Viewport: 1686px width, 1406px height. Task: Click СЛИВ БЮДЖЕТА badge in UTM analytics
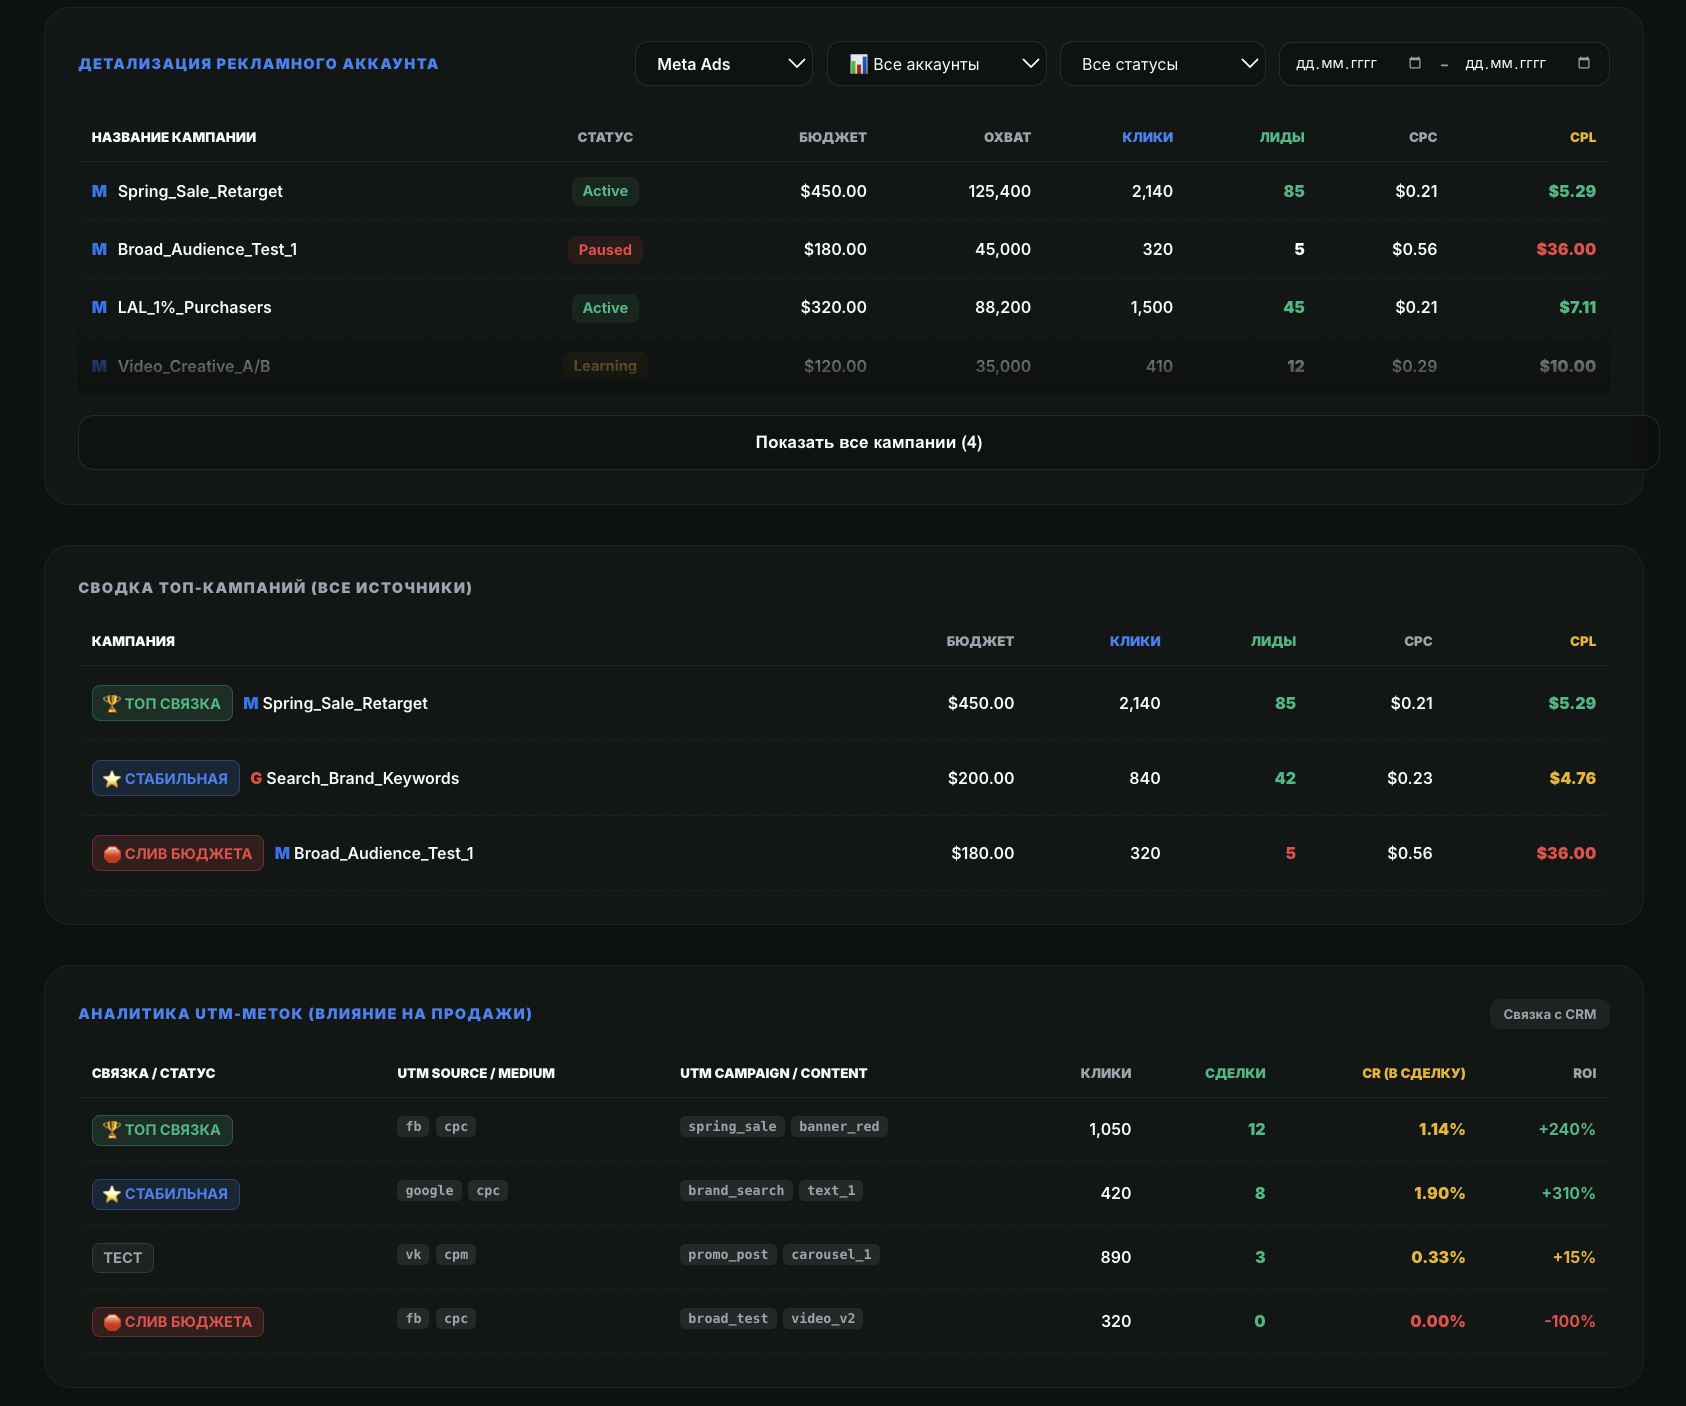click(178, 1322)
